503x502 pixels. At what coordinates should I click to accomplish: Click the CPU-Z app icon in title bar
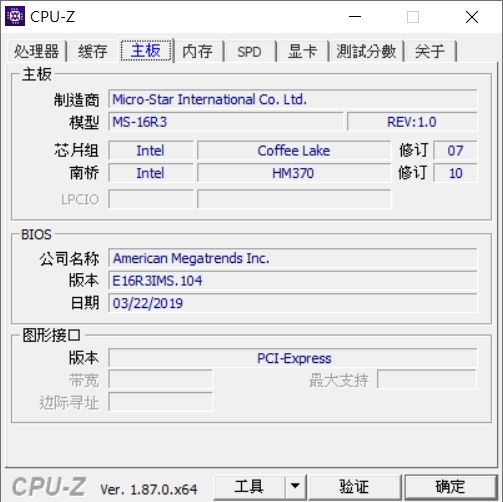(15, 16)
